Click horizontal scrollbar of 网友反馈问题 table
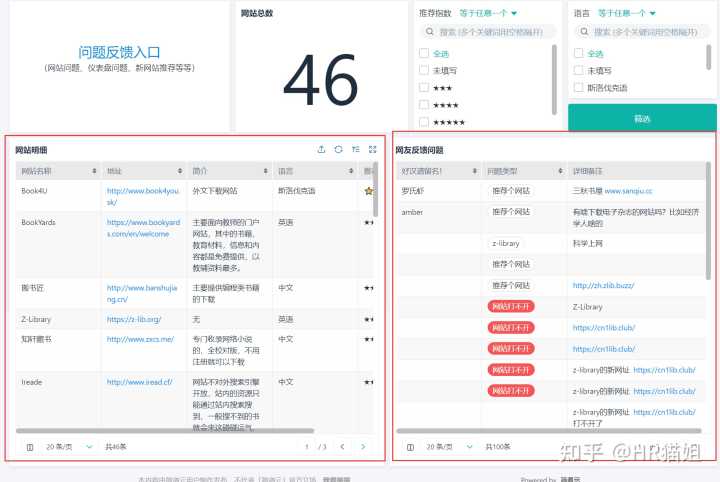Image resolution: width=720 pixels, height=482 pixels. 549,431
